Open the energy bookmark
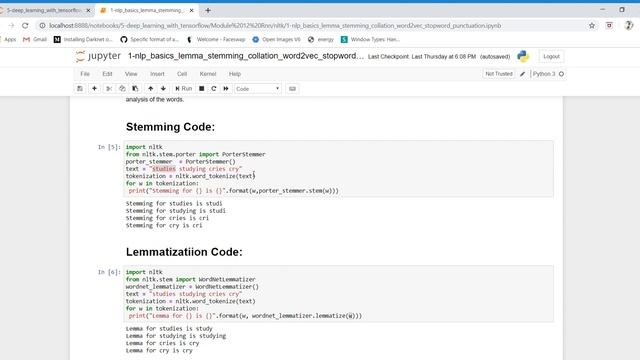The width and height of the screenshot is (640, 360). coord(321,39)
